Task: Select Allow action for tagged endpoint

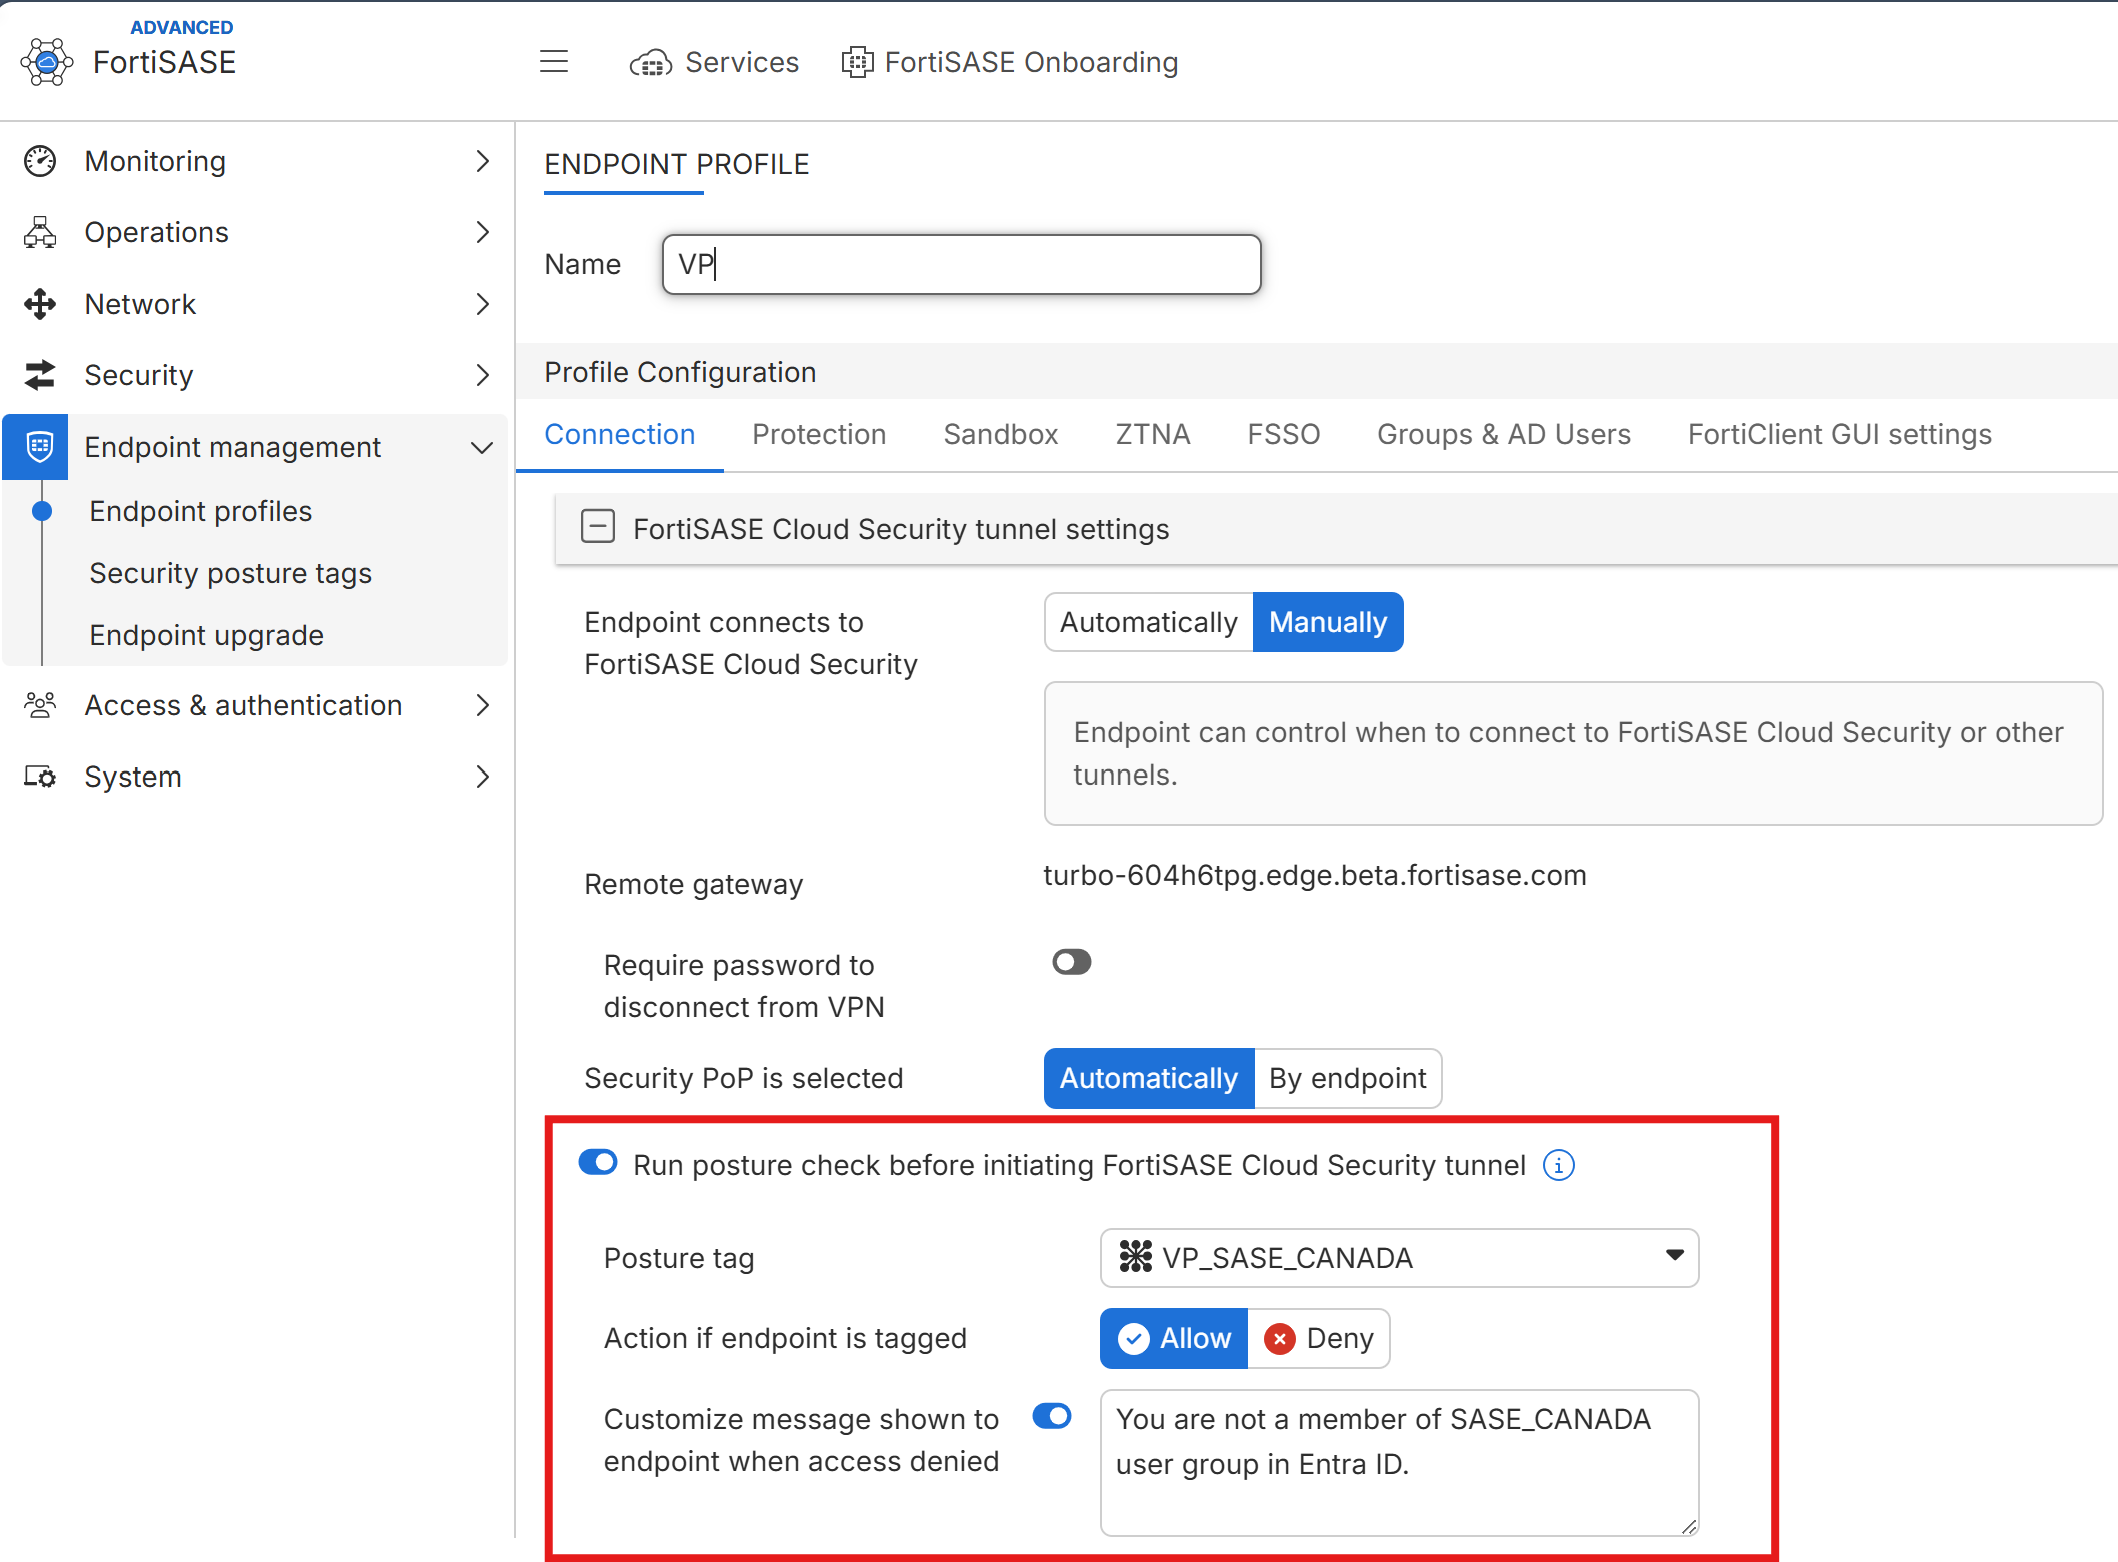Action: click(x=1174, y=1338)
